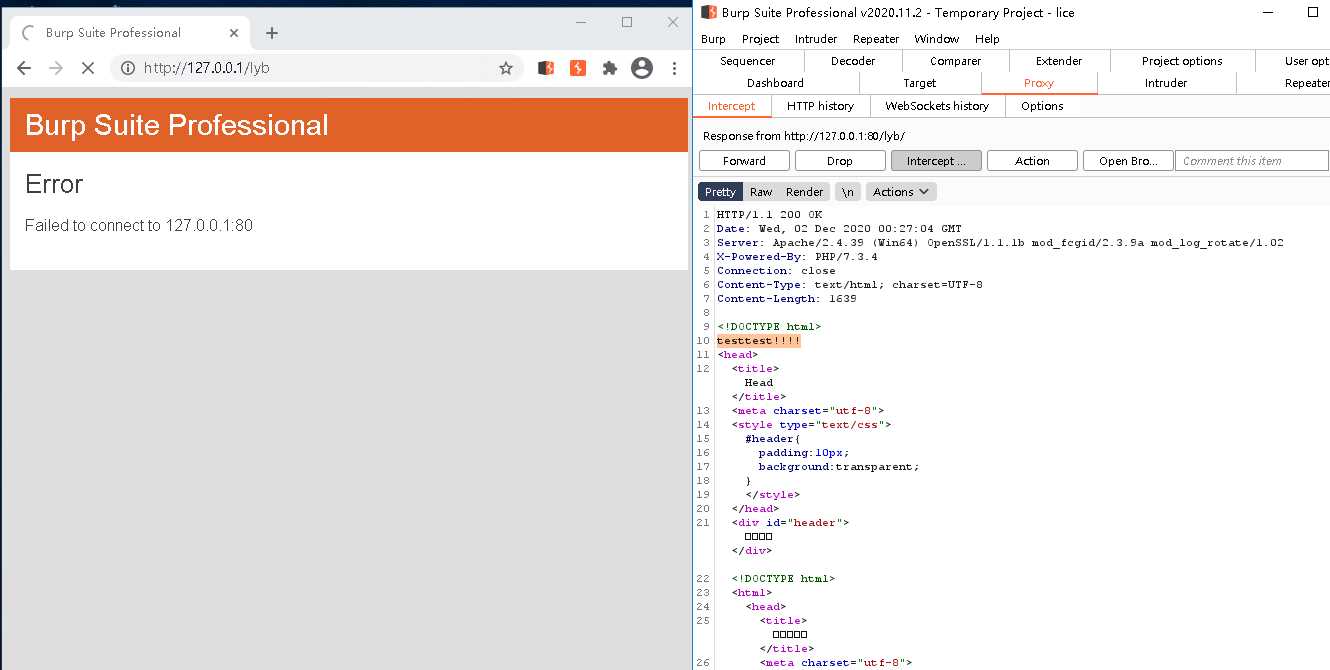Click the HTTP/1.1 200 OK status line
Screen dimensions: 1330x670
click(769, 215)
